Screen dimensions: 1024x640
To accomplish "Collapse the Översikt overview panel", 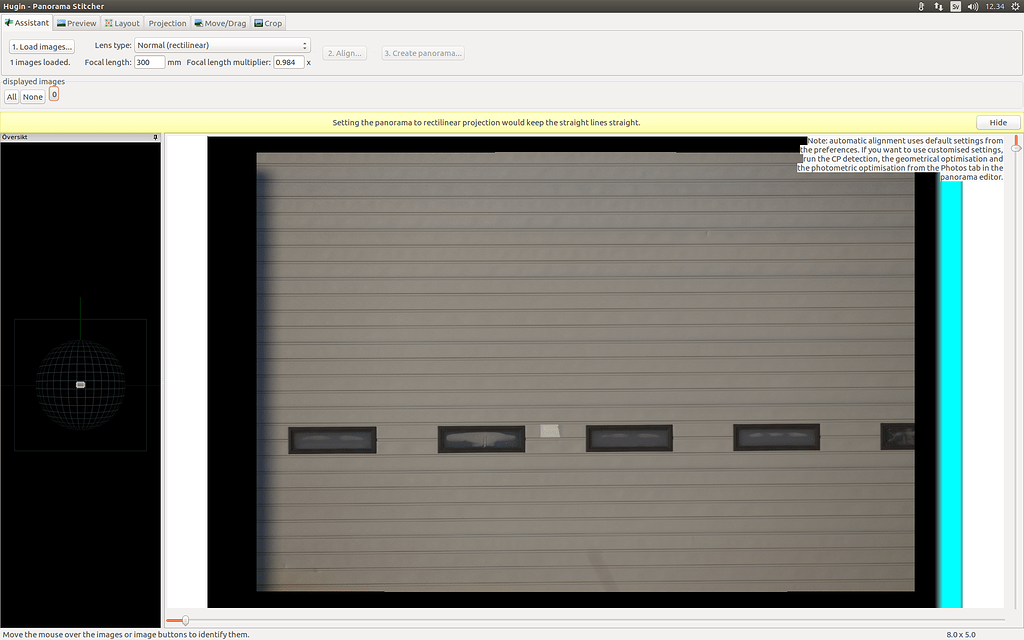I will 153,137.
